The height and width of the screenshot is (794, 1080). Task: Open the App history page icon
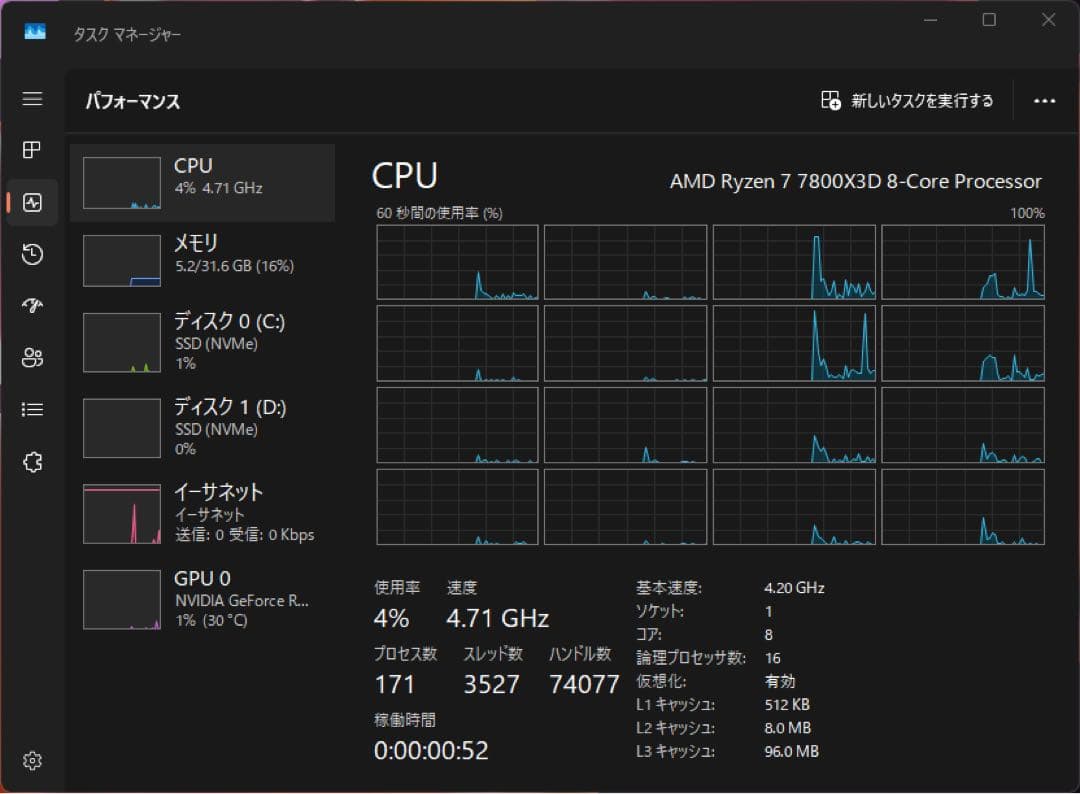point(32,255)
